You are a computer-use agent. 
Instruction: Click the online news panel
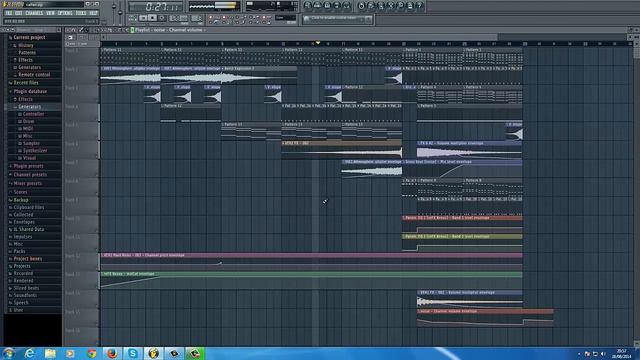pyautogui.click(x=337, y=19)
